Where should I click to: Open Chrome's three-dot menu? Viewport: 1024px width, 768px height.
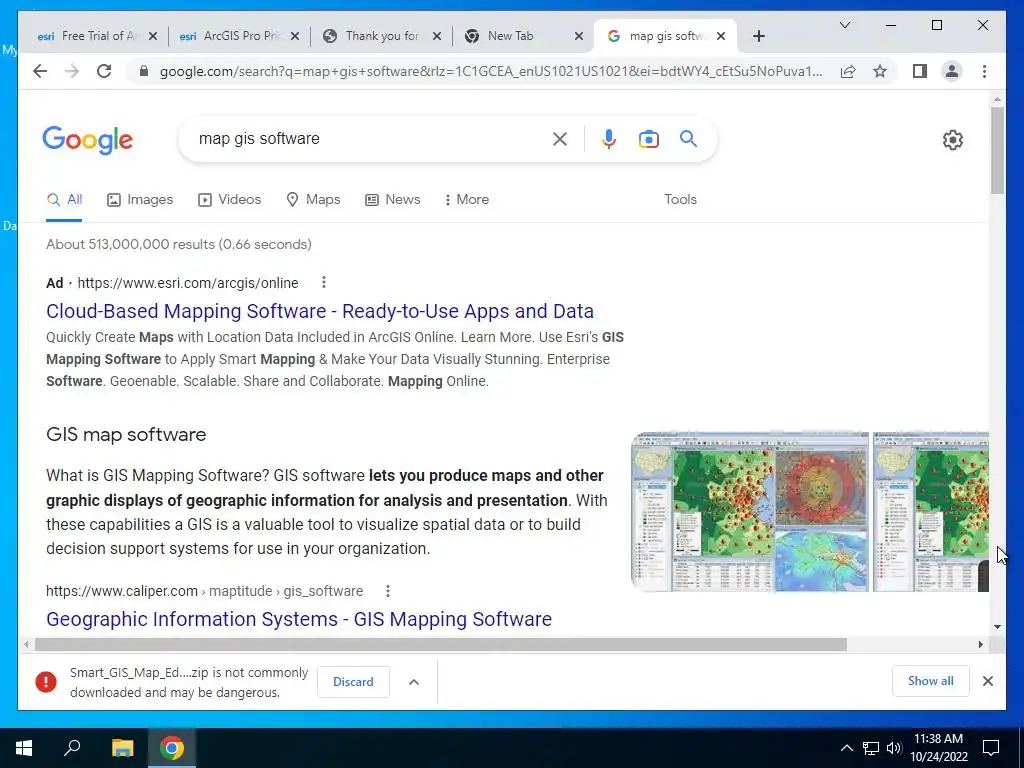984,71
